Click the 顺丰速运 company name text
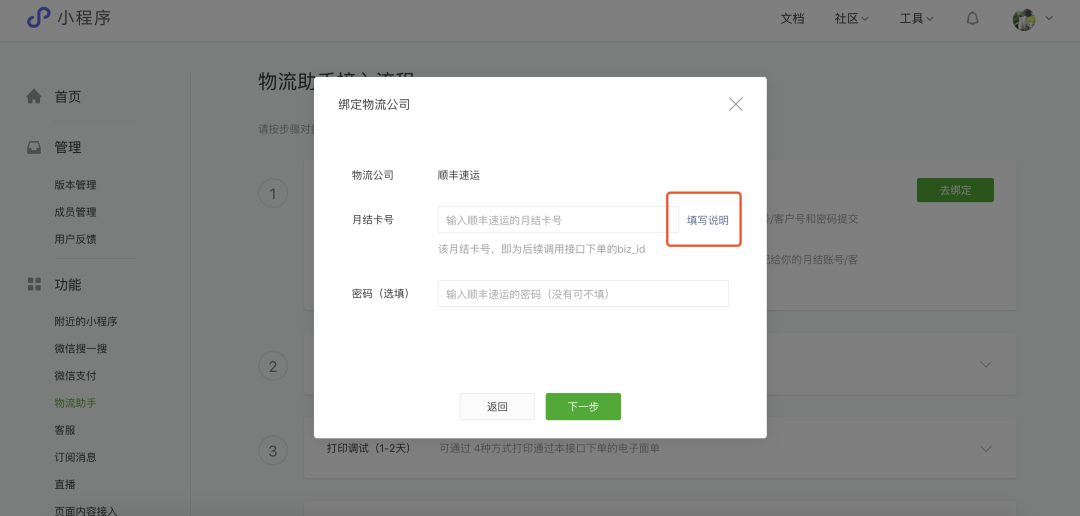The image size is (1080, 516). tap(459, 175)
